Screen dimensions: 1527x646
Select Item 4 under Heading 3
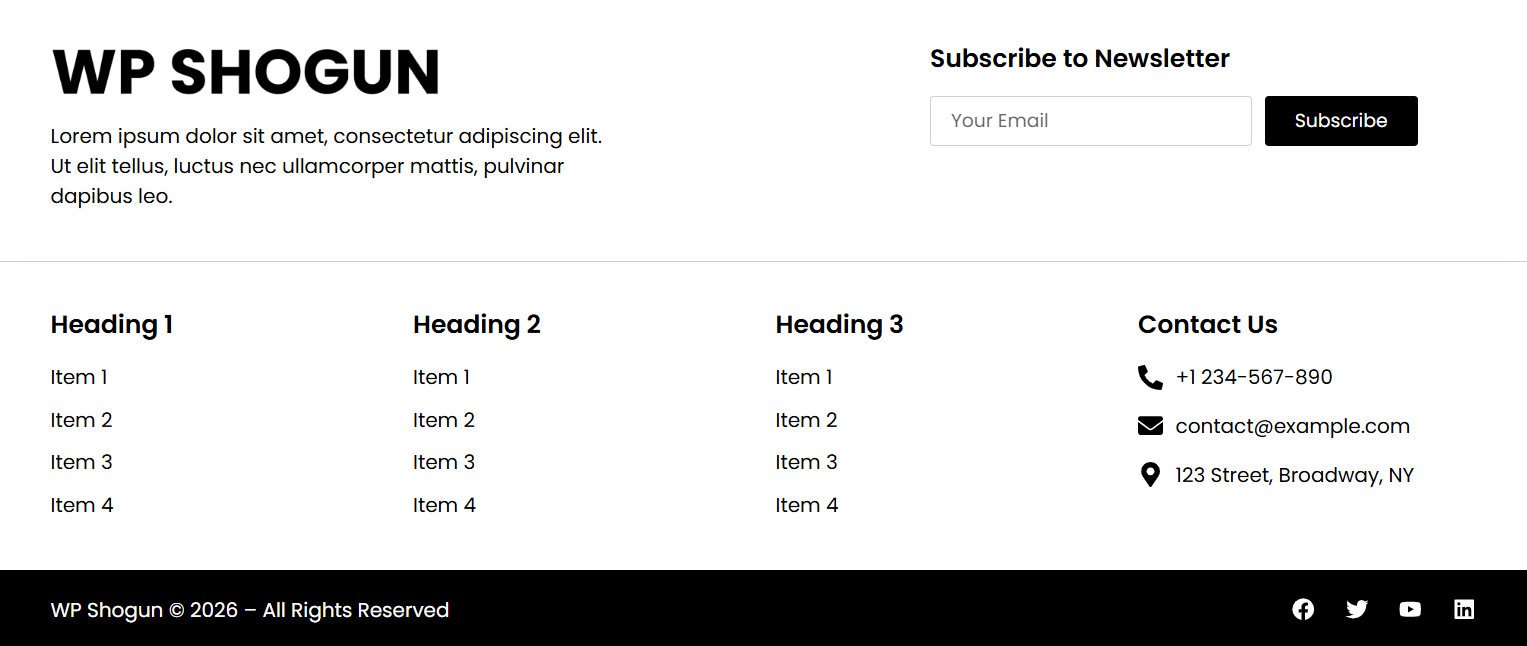pos(807,505)
